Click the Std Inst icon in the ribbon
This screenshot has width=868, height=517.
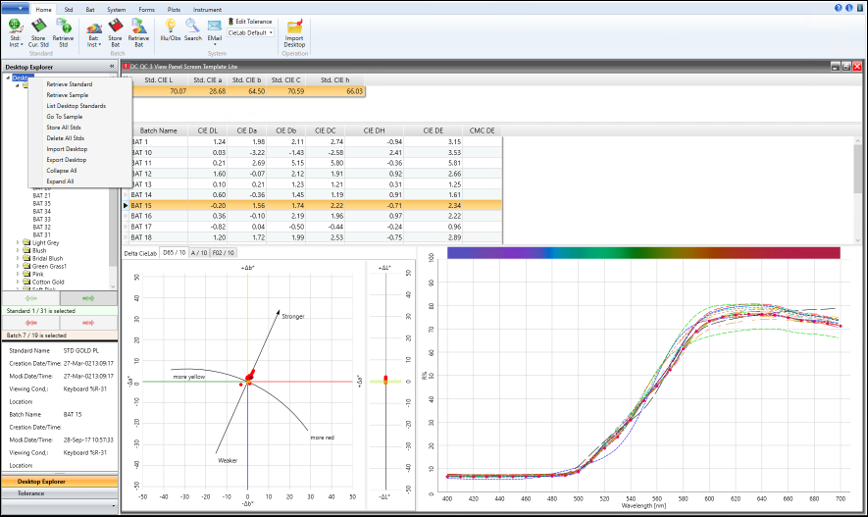pyautogui.click(x=15, y=26)
